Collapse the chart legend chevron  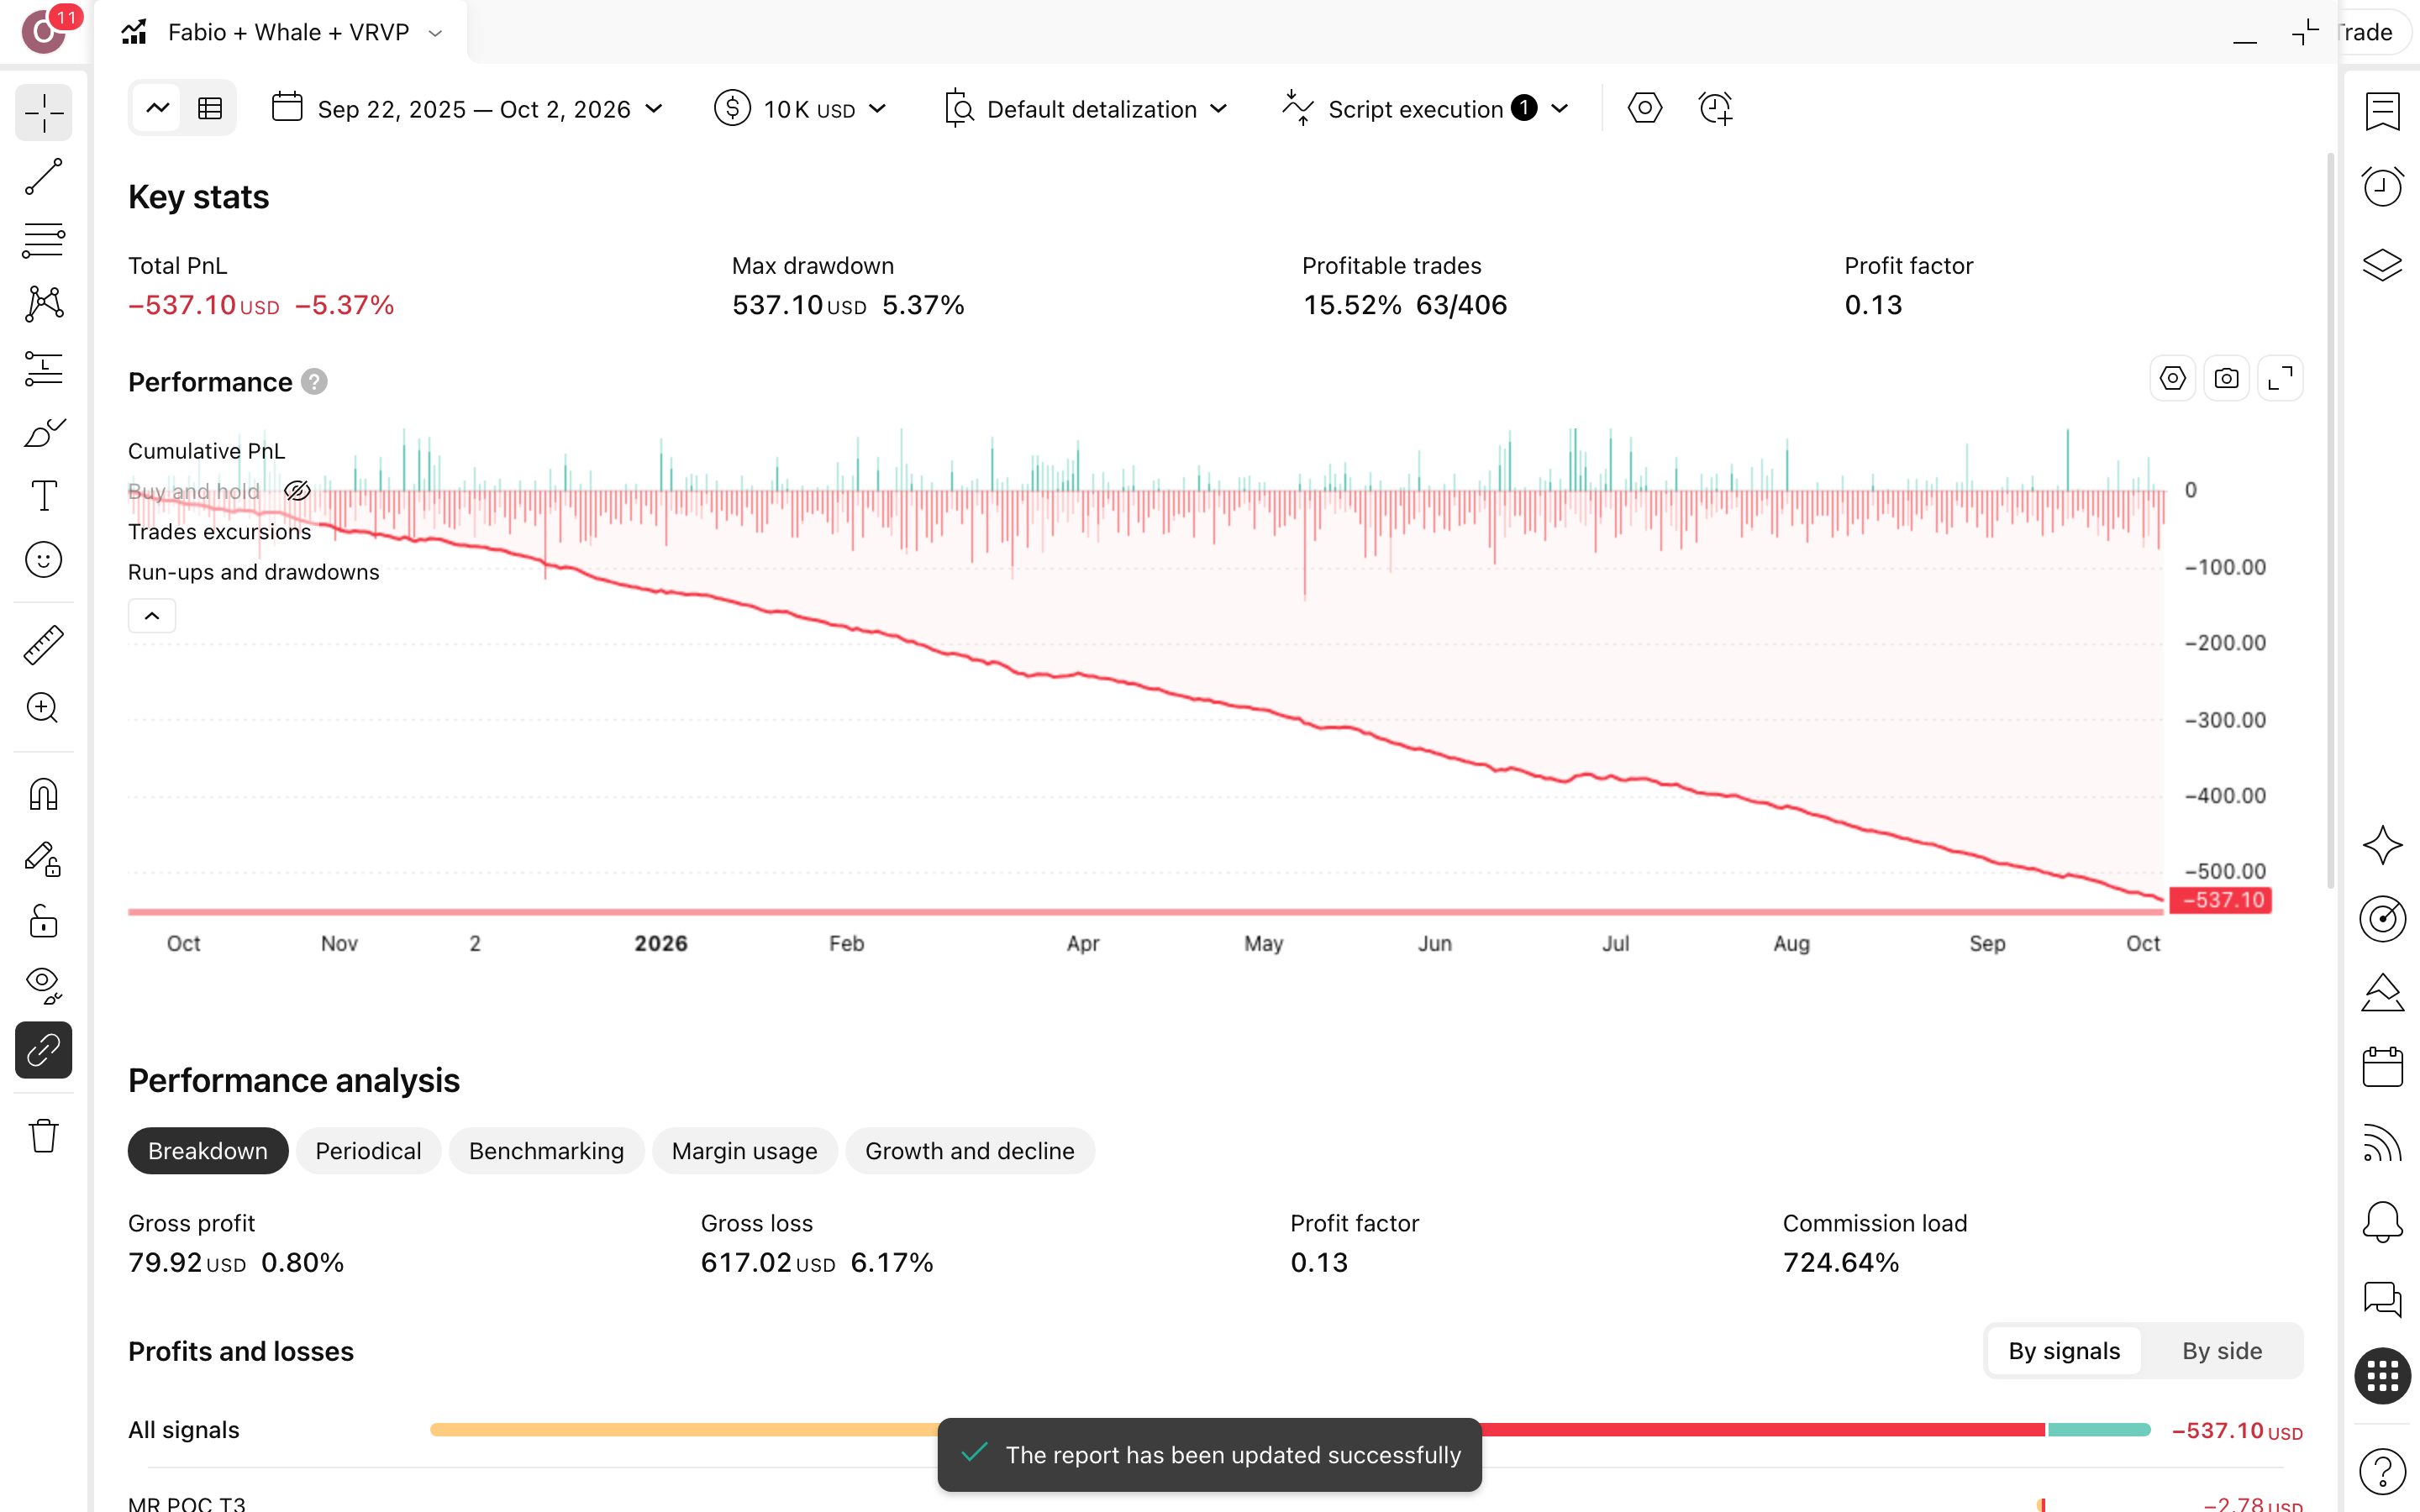click(x=152, y=616)
